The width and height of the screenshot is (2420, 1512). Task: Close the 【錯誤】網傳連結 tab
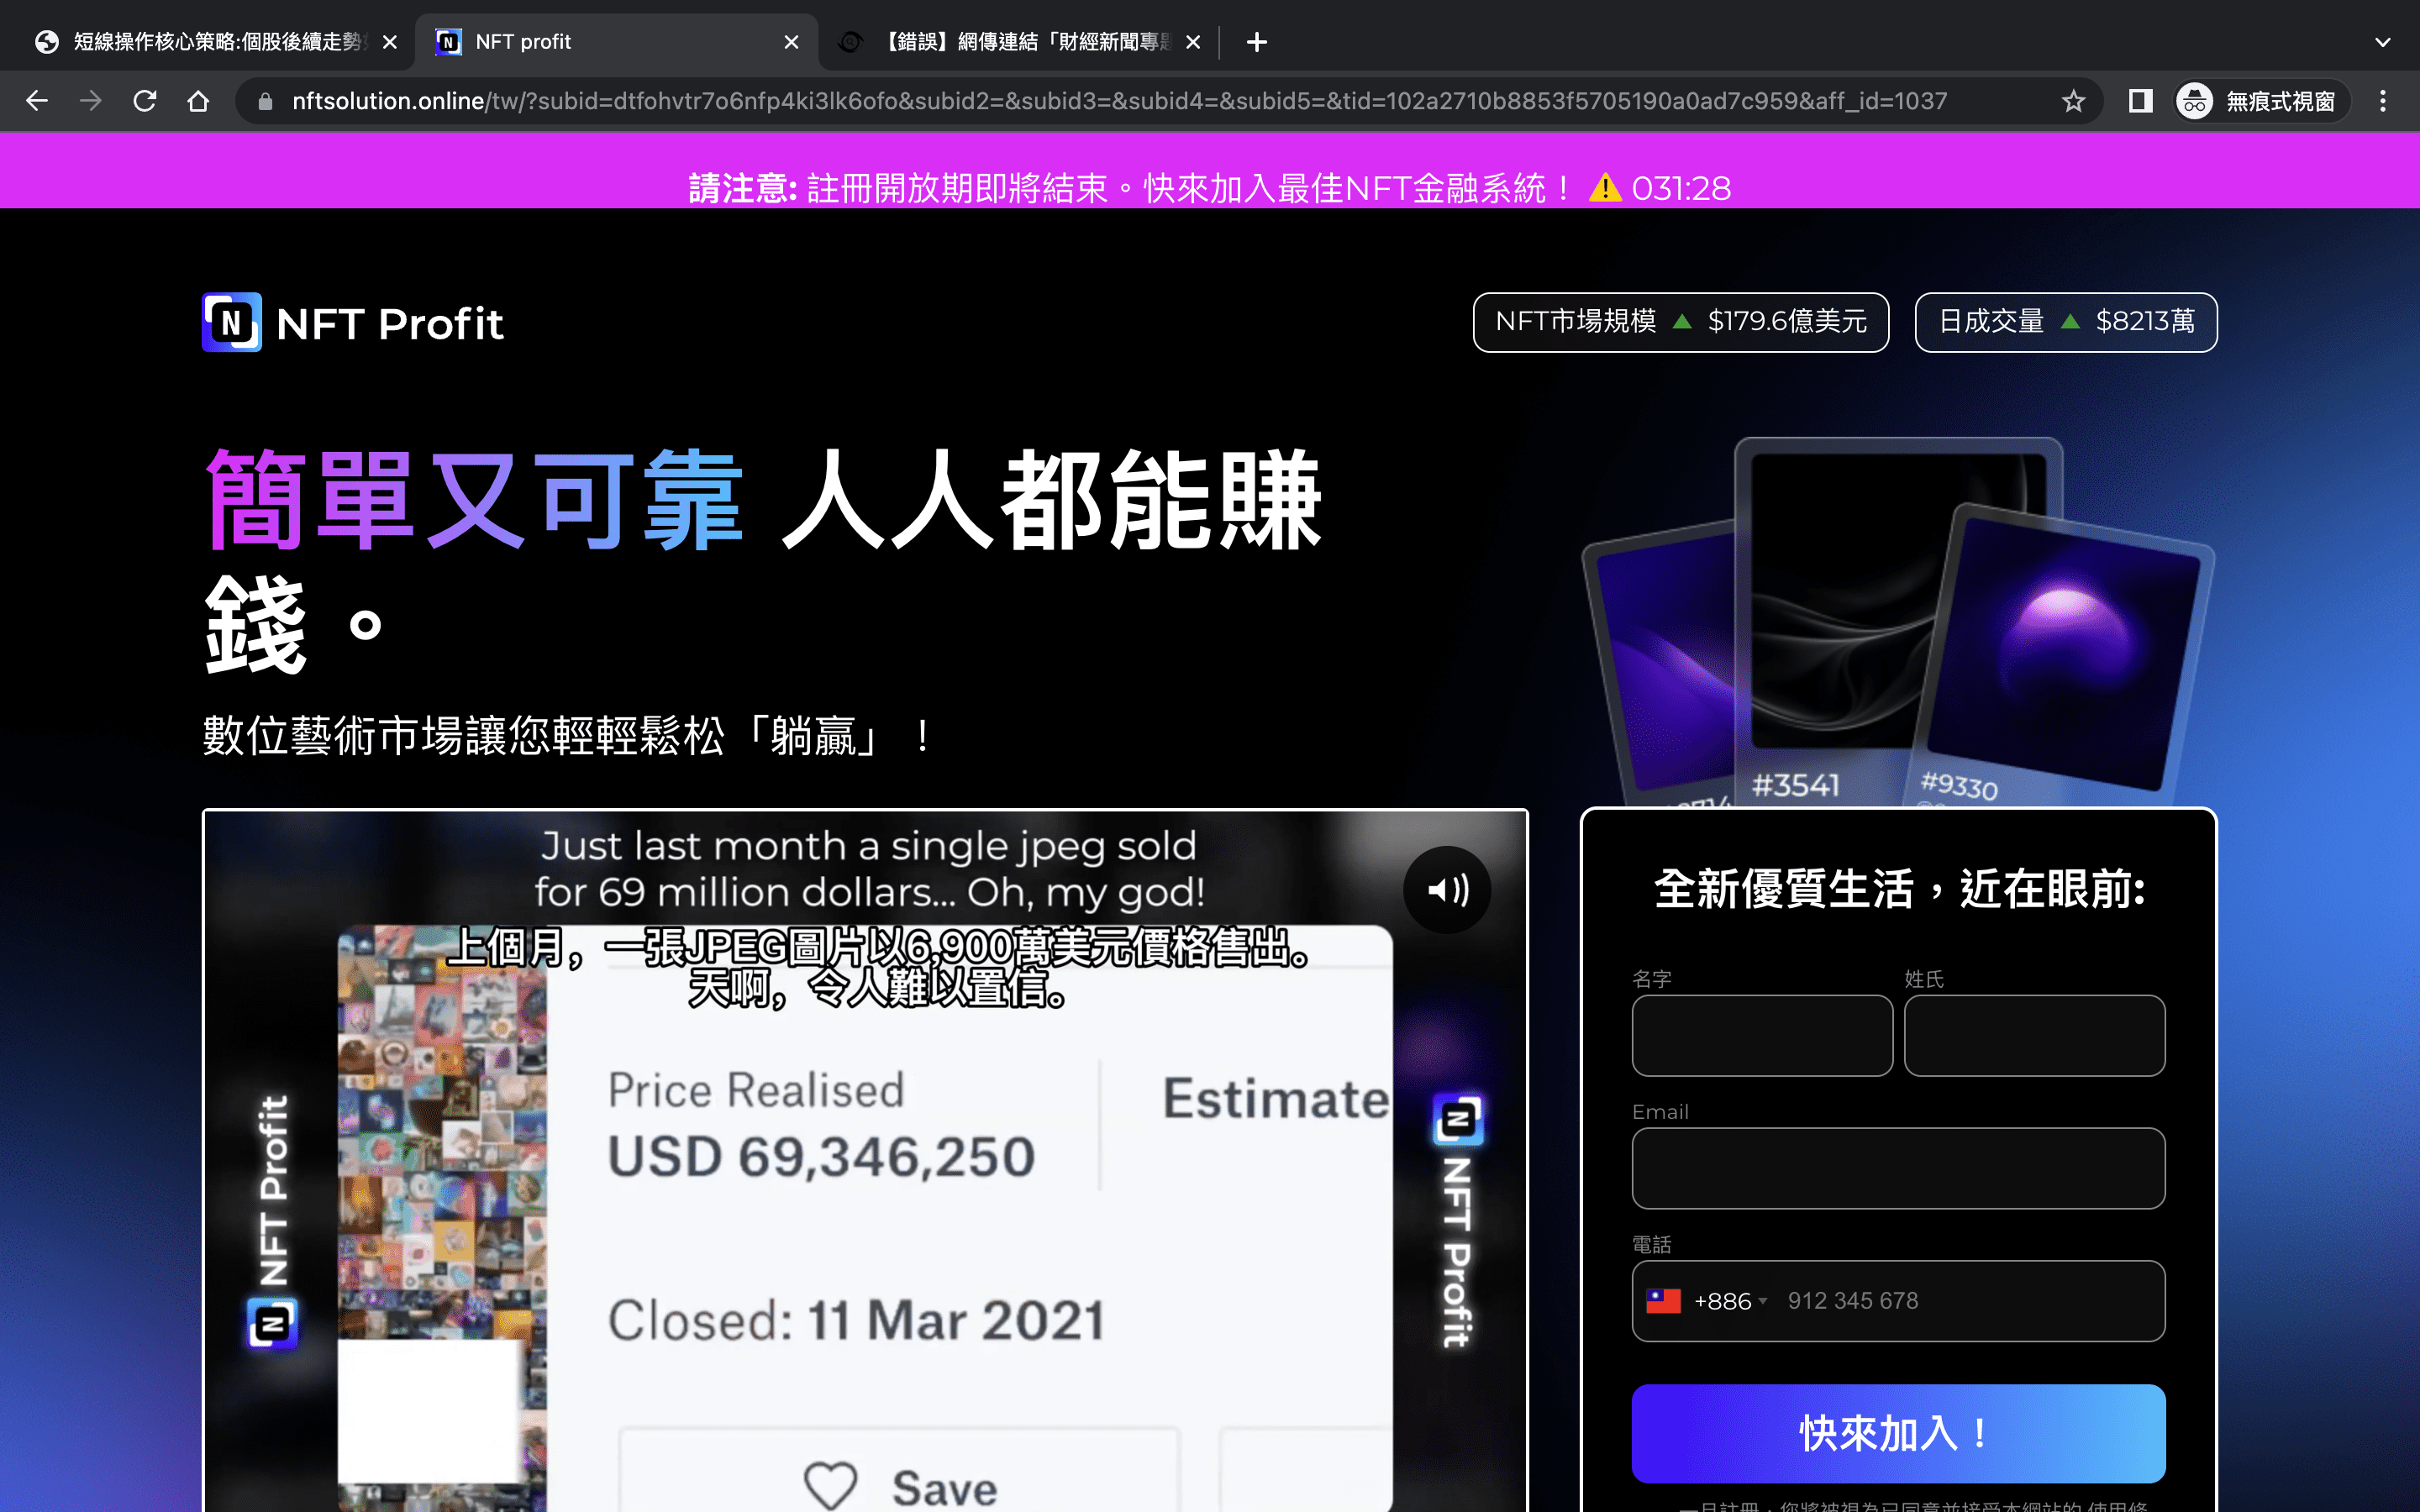[x=1192, y=42]
